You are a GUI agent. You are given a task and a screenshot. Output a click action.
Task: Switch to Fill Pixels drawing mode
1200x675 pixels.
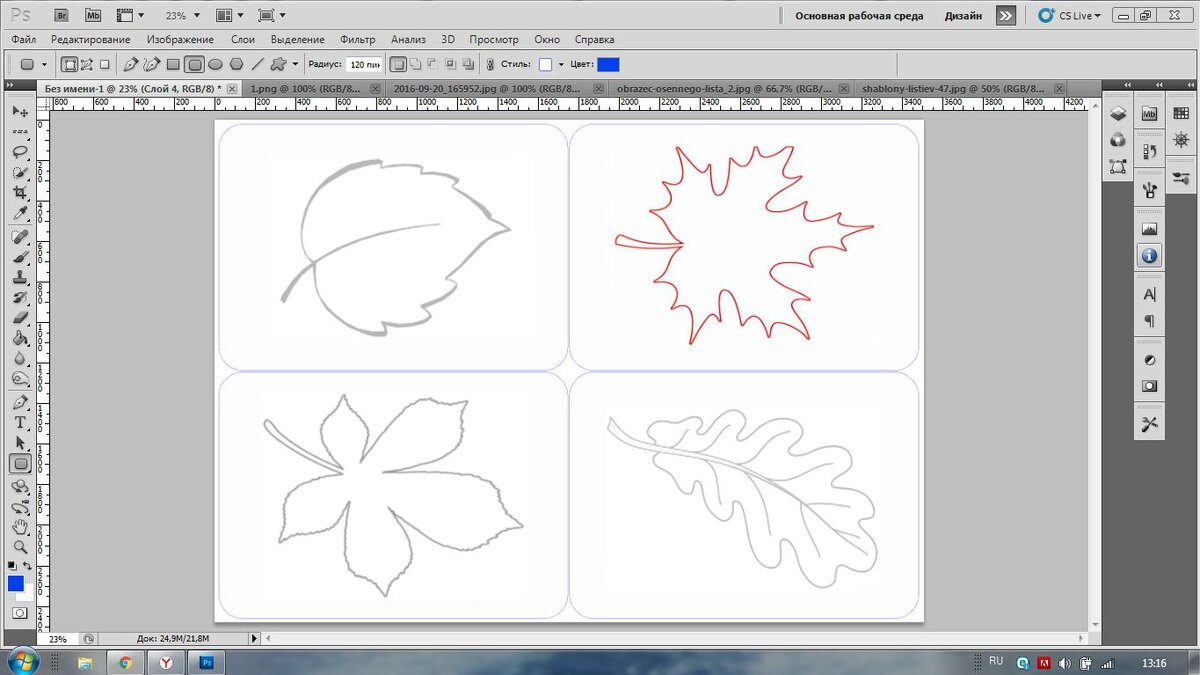[x=104, y=64]
